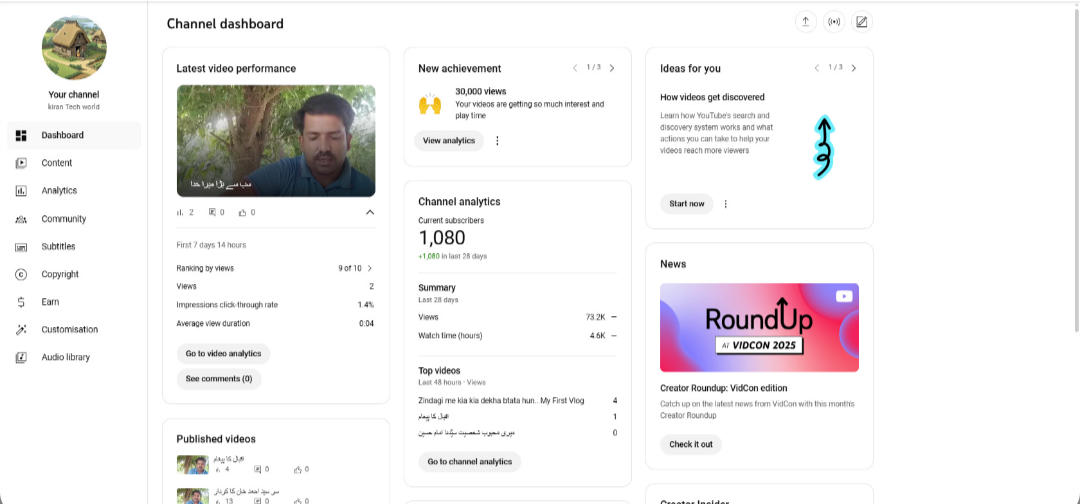Open published video thumbnail with 13 views
This screenshot has width=1080, height=504.
[x=193, y=496]
